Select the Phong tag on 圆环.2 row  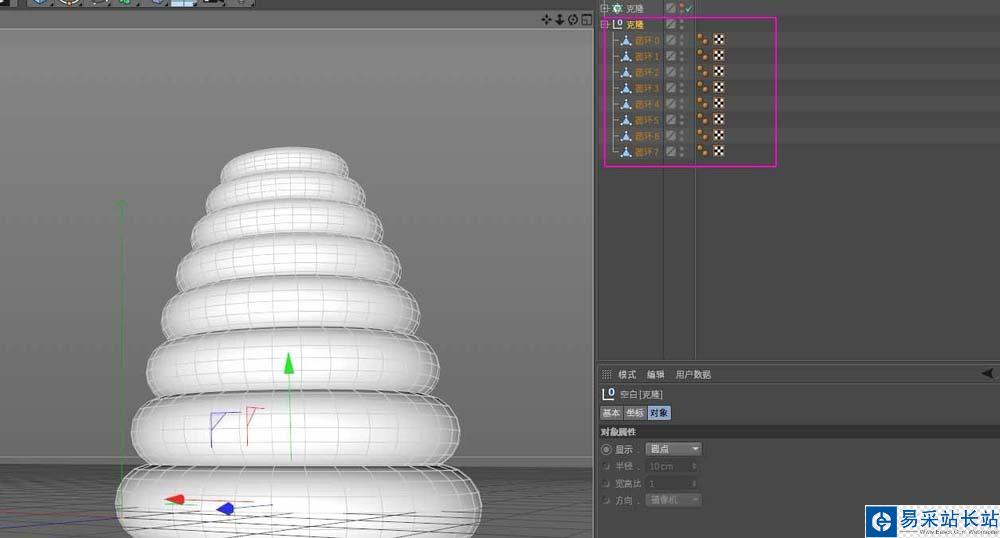coord(702,71)
